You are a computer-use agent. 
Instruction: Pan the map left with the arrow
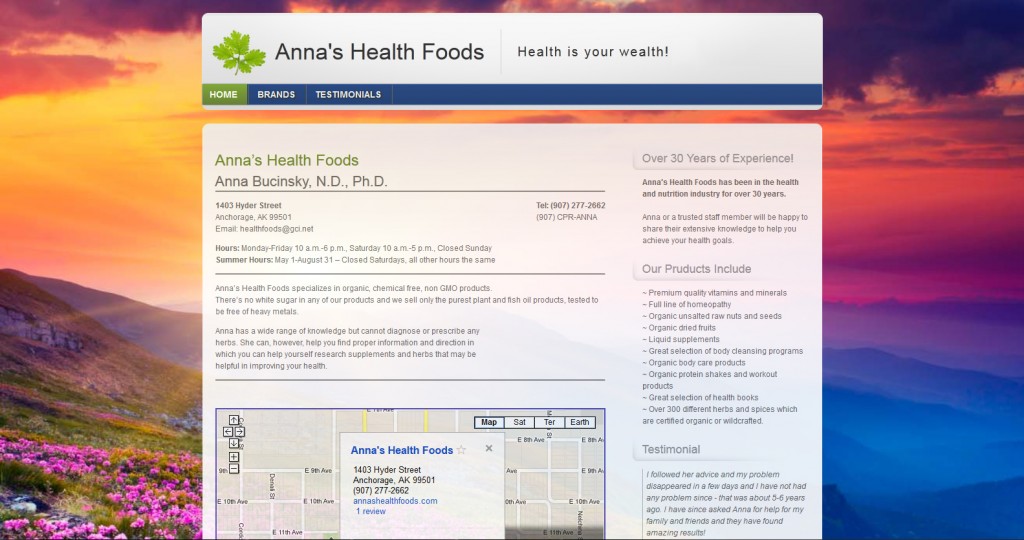228,432
